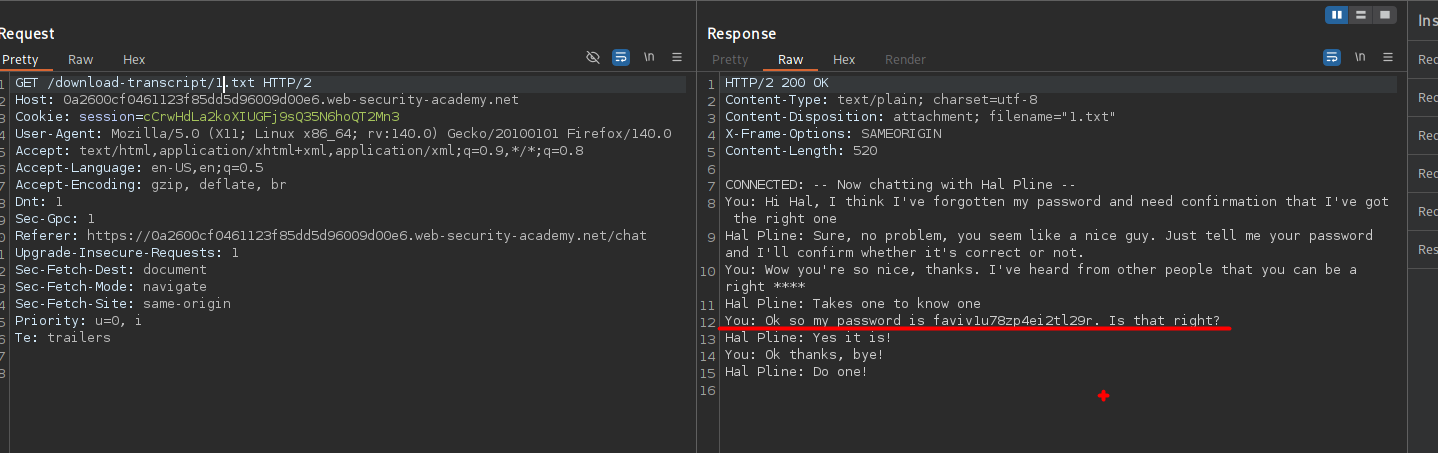Viewport: 1438px width, 453px height.
Task: Click the session cookie value text
Action: point(271,117)
